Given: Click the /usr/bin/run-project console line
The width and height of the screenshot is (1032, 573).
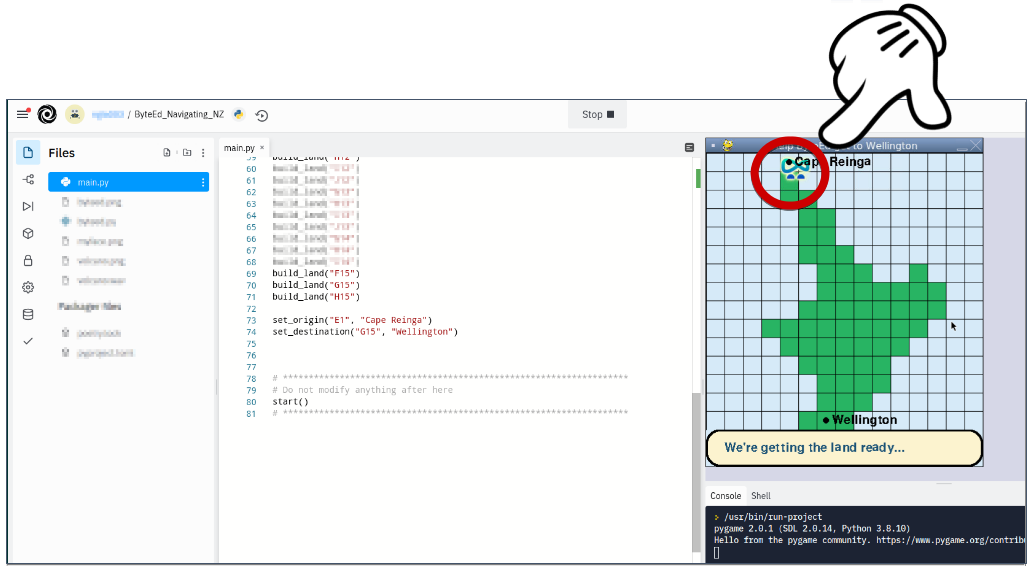Looking at the screenshot, I should (x=773, y=517).
